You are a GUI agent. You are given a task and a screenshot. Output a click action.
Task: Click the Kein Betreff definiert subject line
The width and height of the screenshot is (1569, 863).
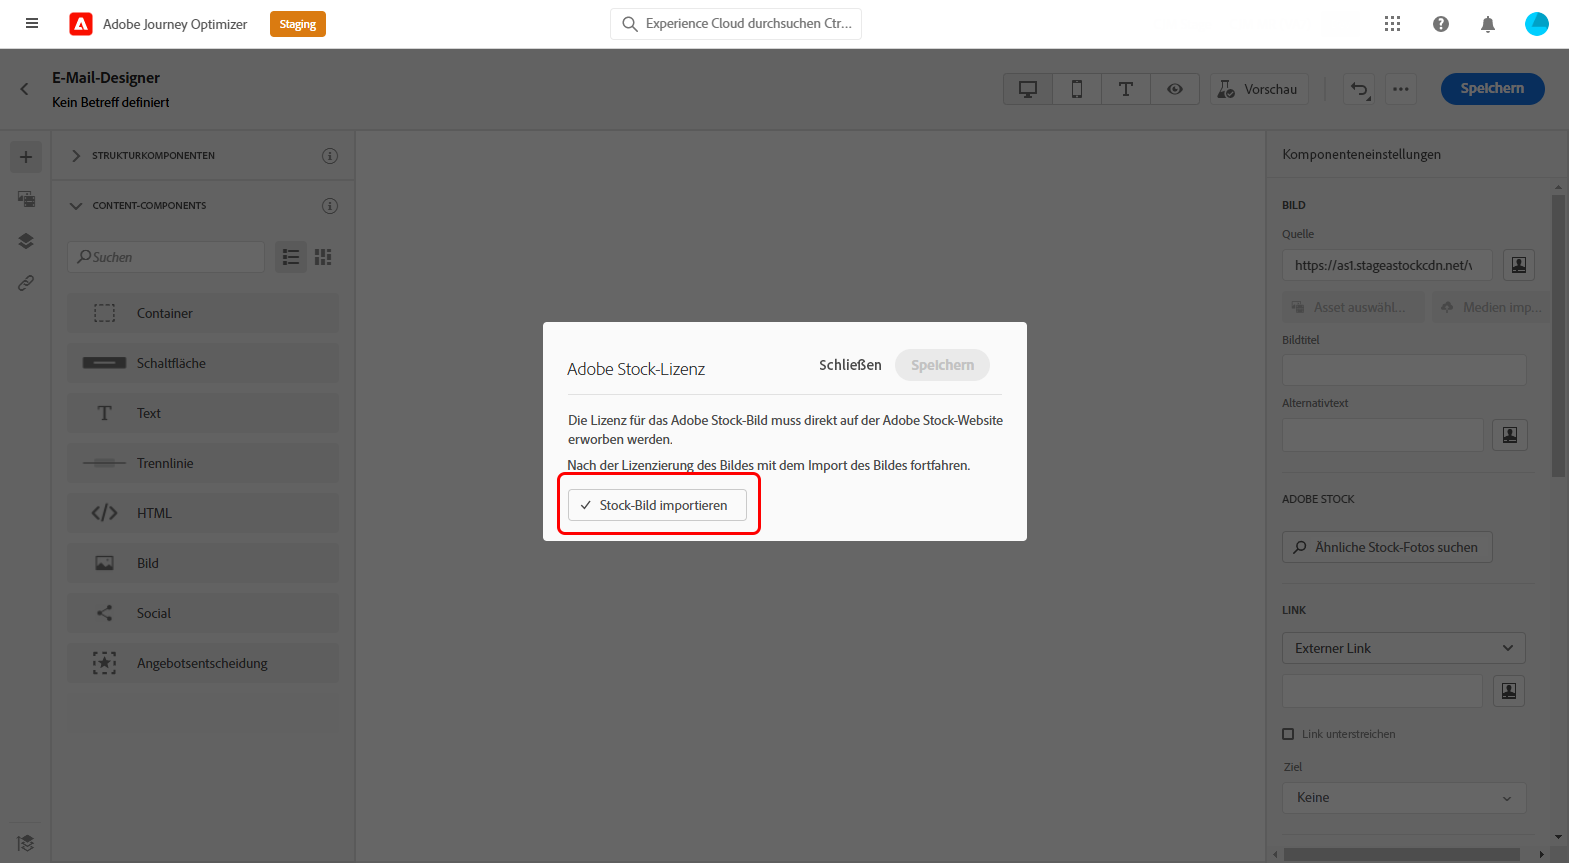(111, 102)
